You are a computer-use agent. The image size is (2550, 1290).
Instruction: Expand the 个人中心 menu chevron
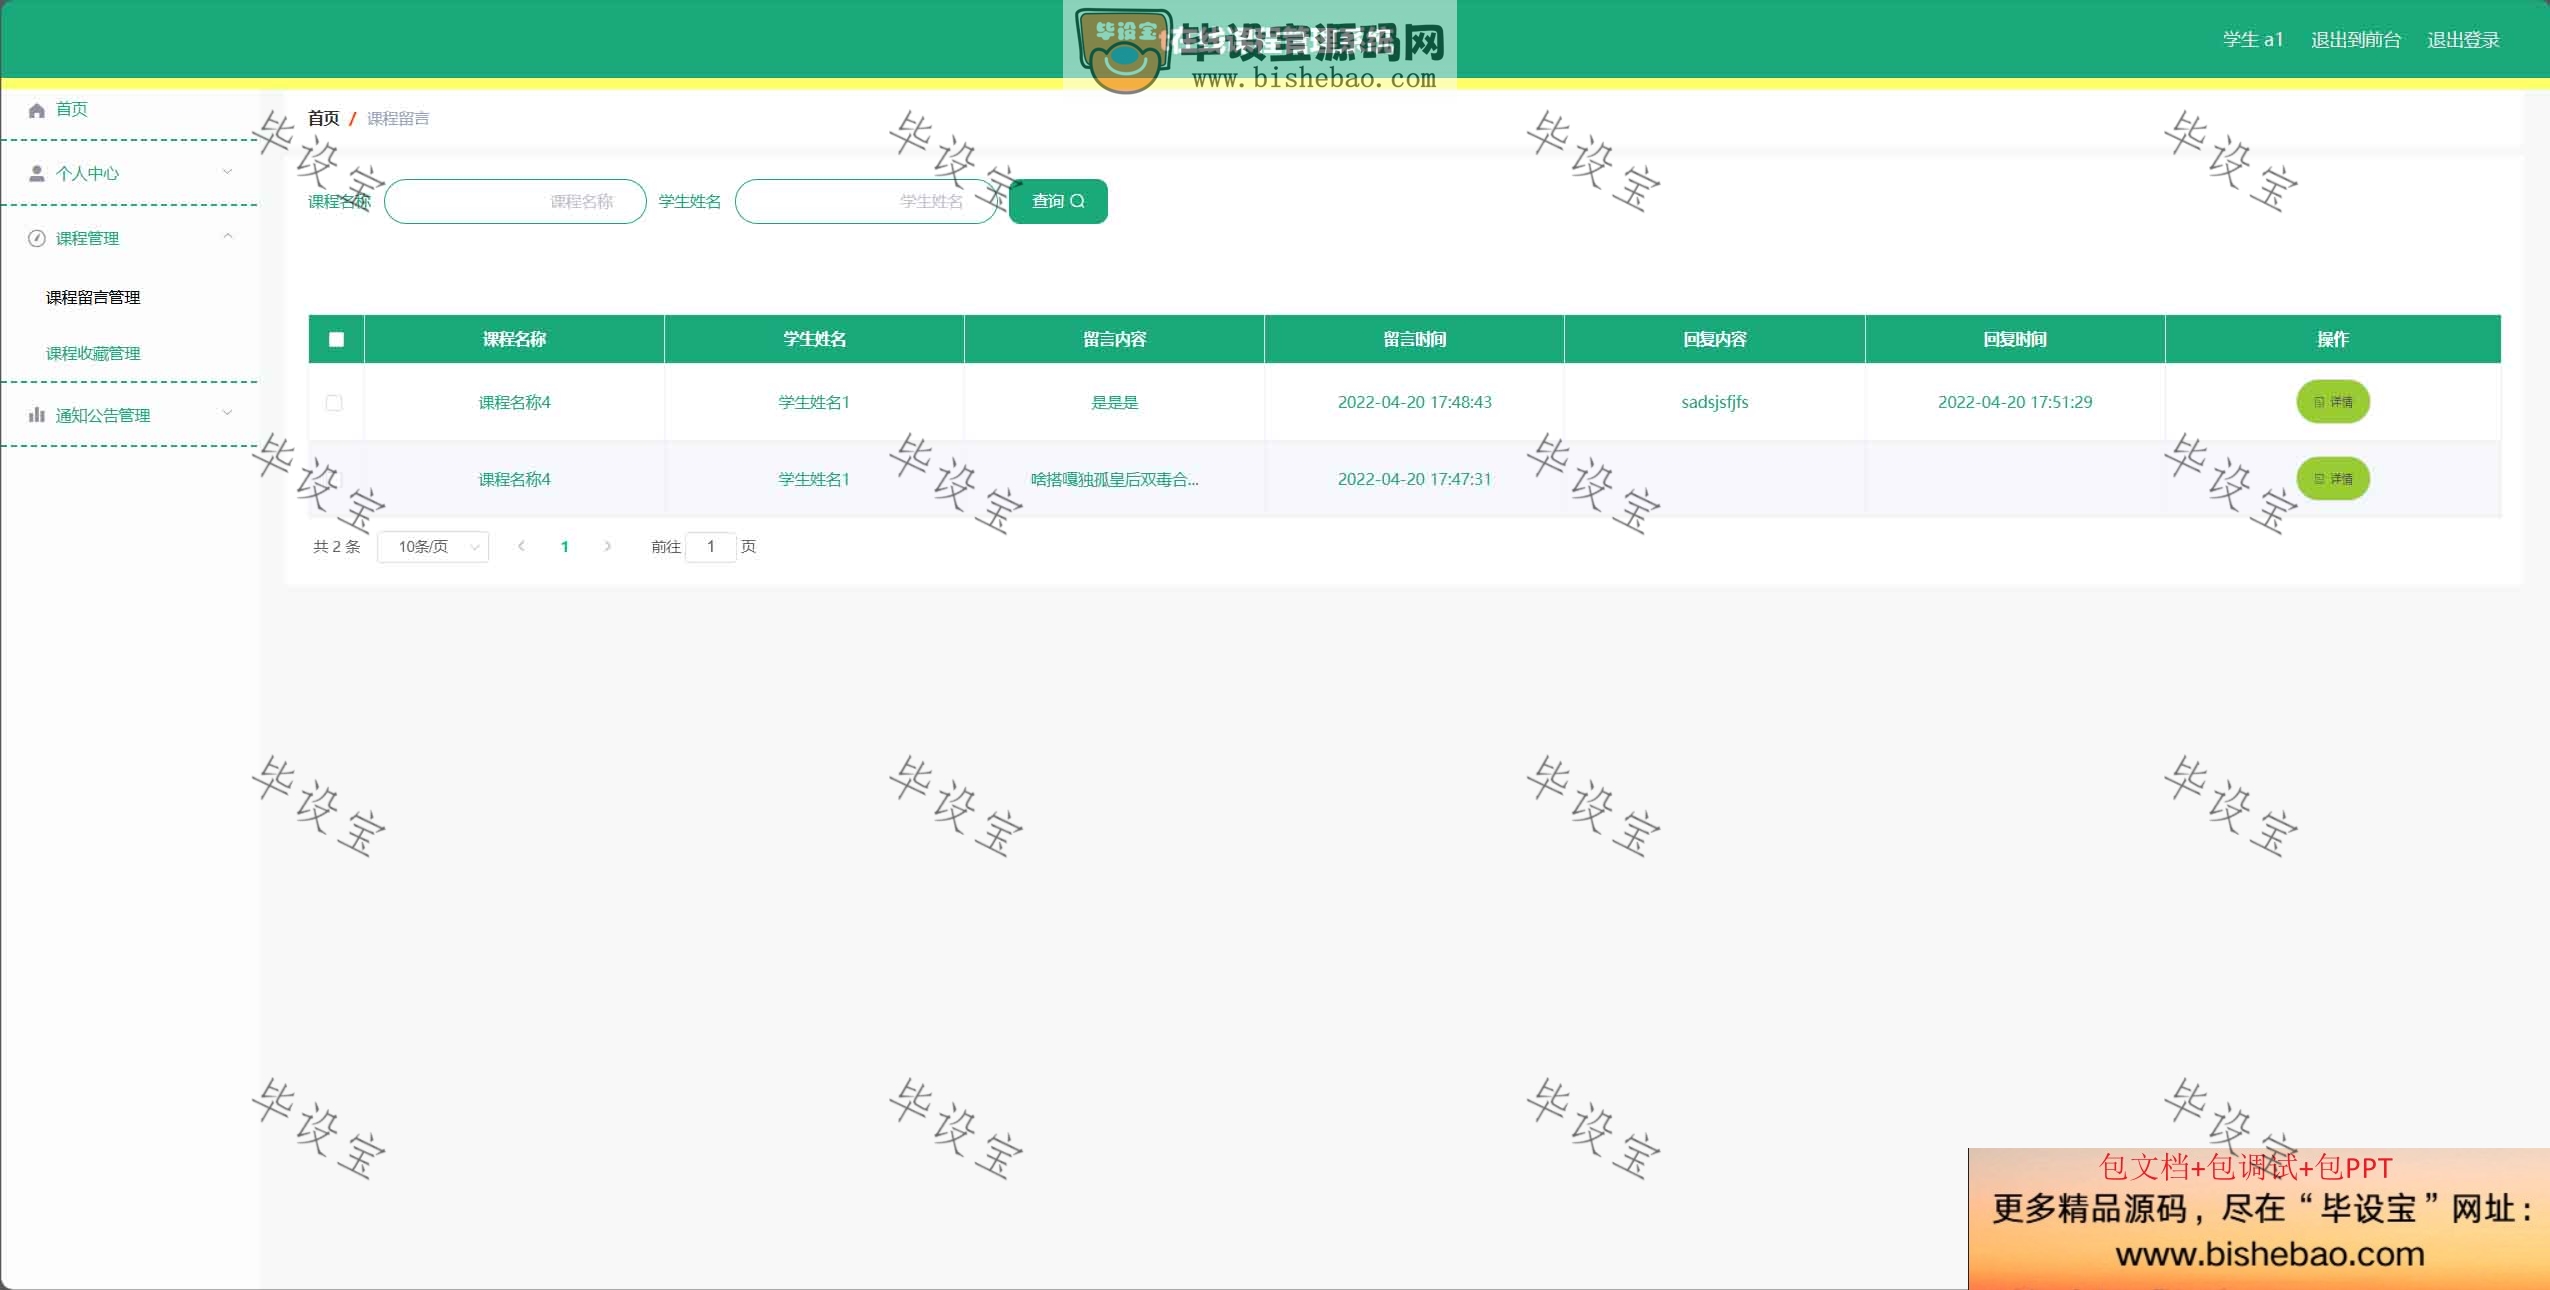coord(227,172)
